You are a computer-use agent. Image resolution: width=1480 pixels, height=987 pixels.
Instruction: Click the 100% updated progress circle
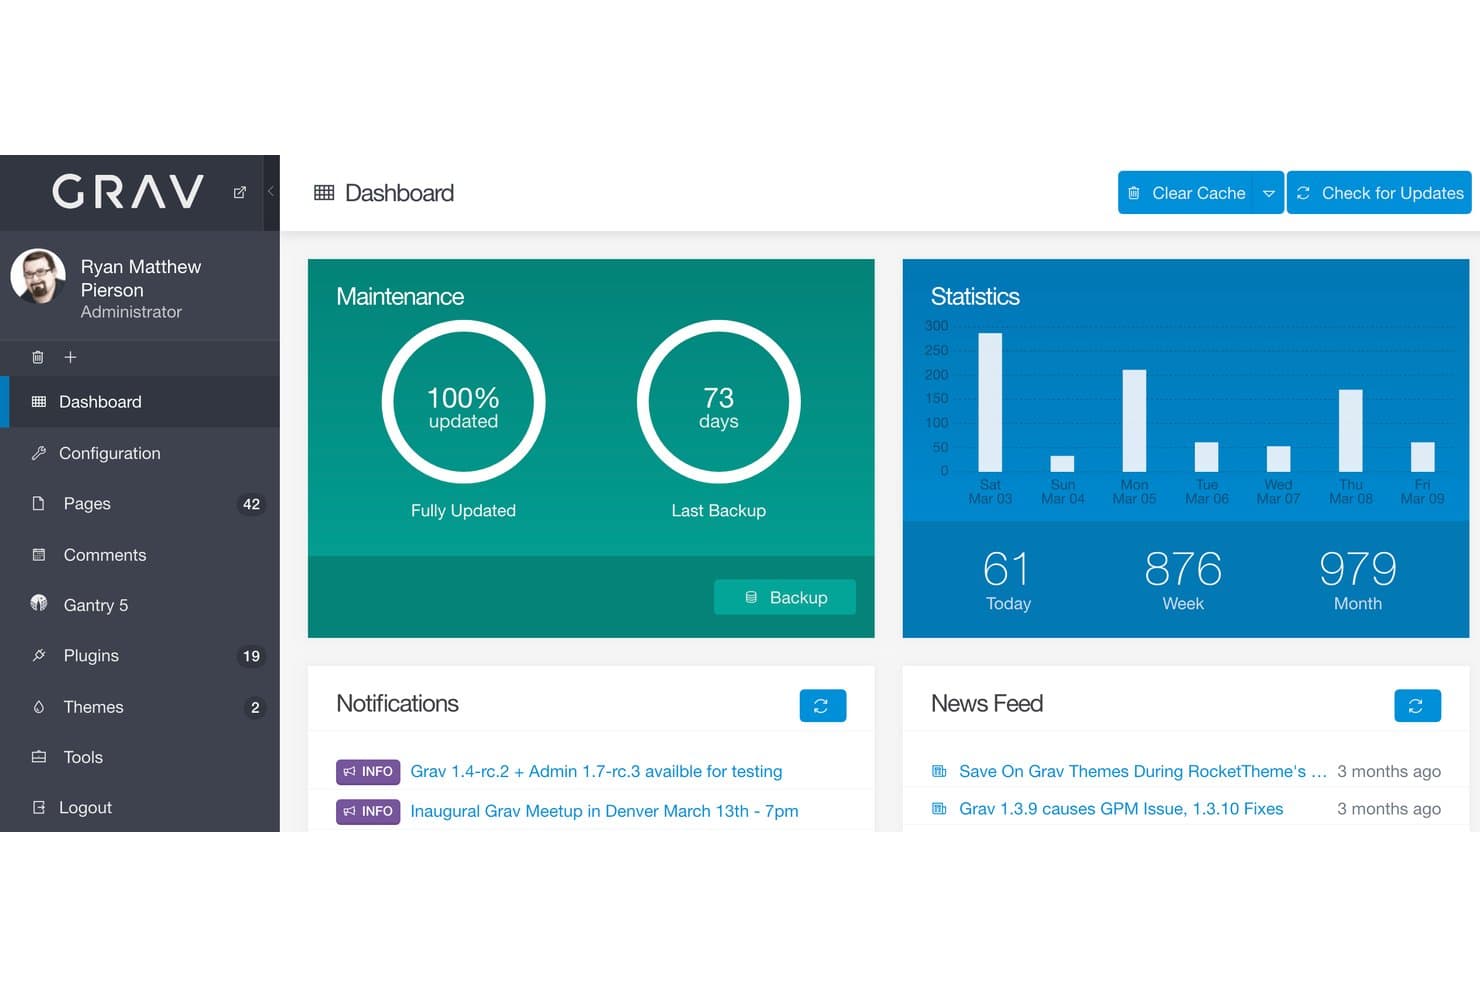[463, 402]
